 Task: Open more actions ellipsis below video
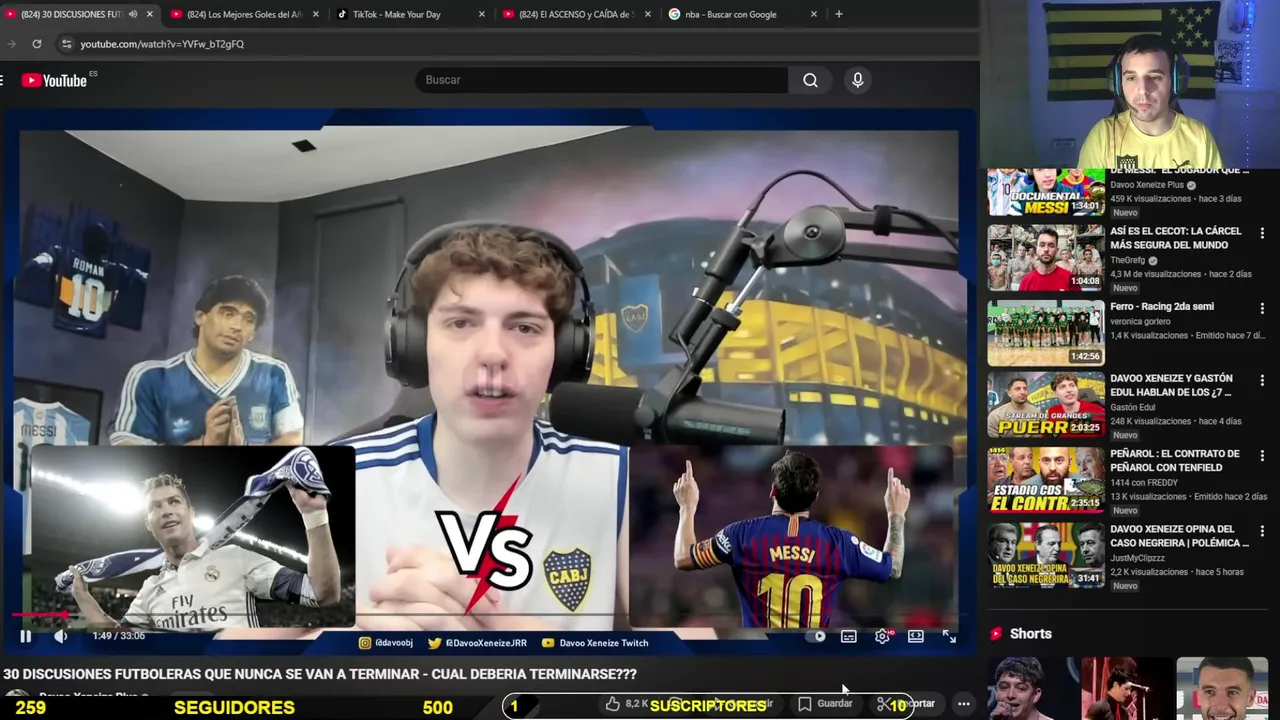964,704
